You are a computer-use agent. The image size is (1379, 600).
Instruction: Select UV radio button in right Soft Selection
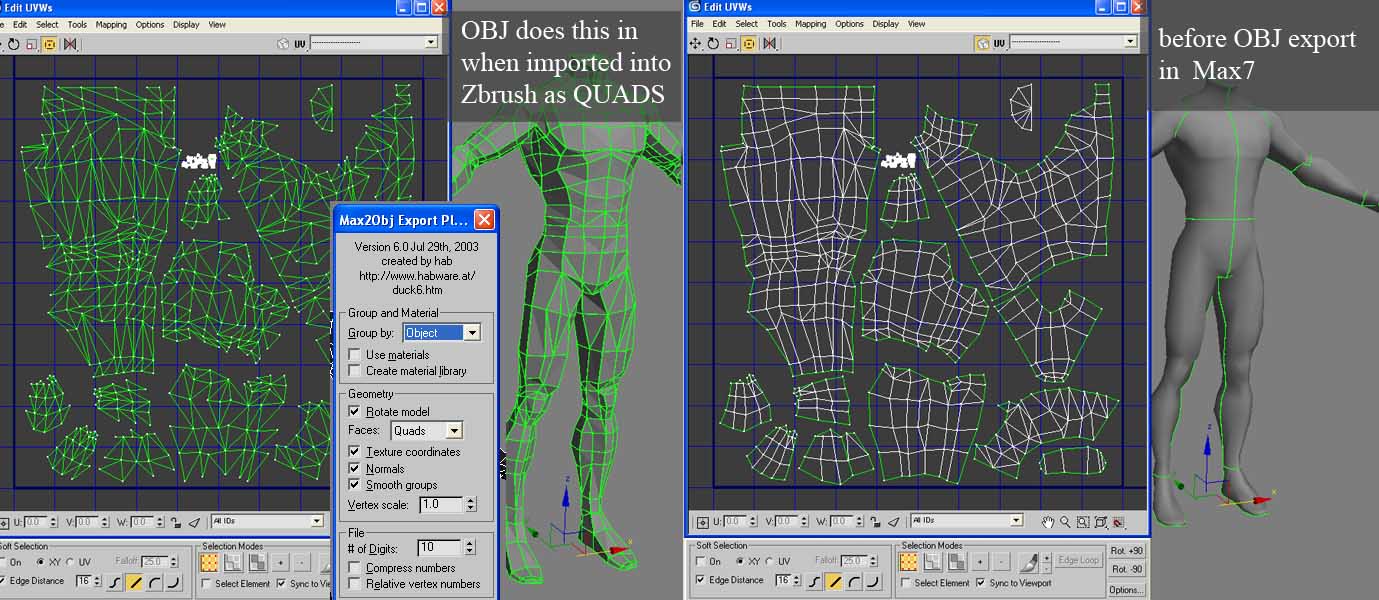768,562
